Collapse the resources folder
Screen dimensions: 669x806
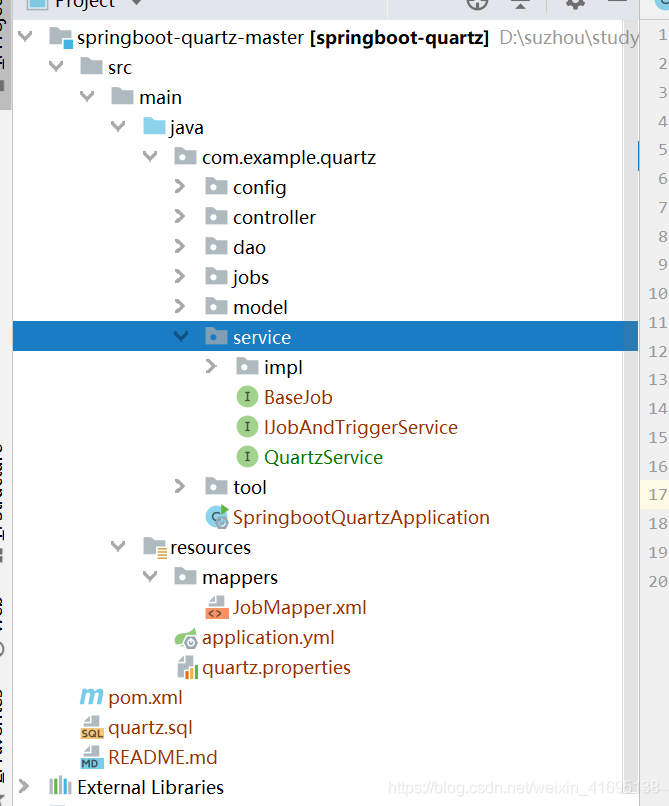tap(118, 546)
